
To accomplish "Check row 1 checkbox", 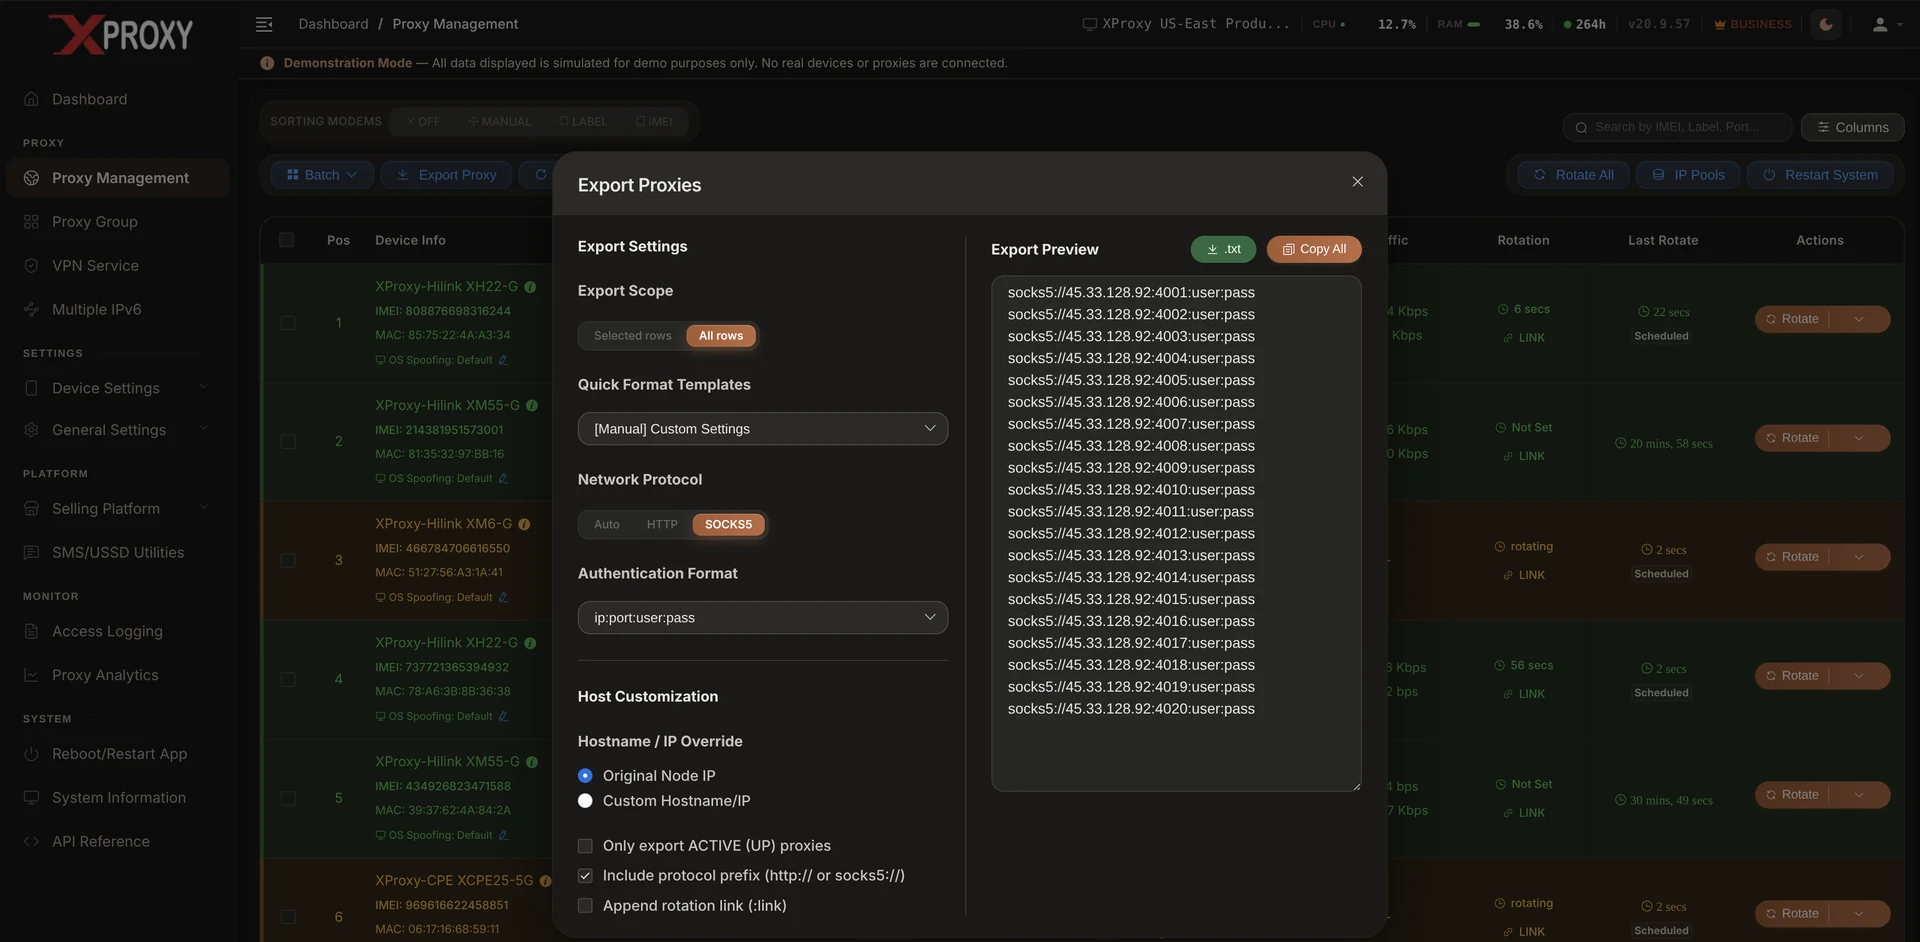I will [x=288, y=323].
